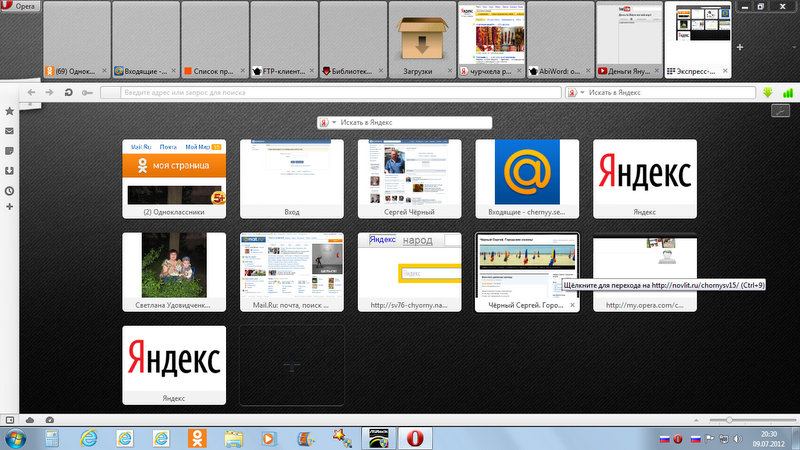Viewport: 800px width, 450px height.
Task: Open the sv76-chyorny.na... Яндекс народ dial
Action: tap(410, 272)
